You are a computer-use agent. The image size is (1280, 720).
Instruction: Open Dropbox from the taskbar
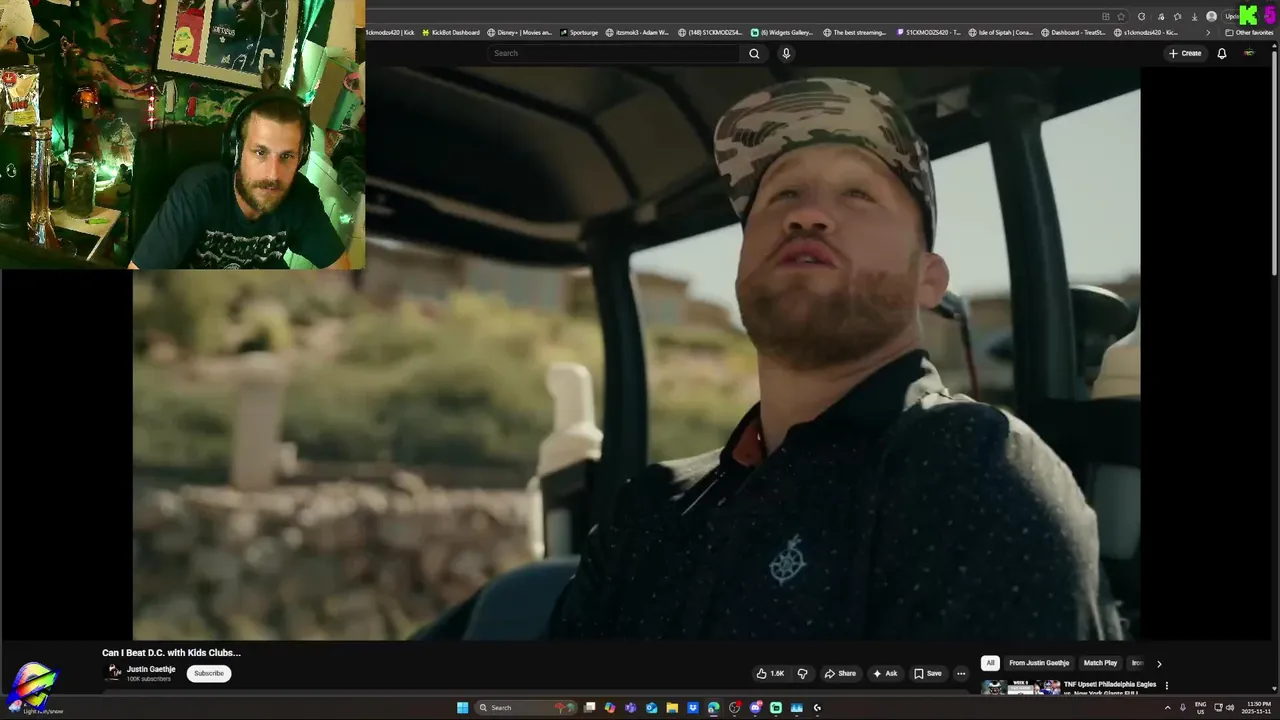pos(693,708)
